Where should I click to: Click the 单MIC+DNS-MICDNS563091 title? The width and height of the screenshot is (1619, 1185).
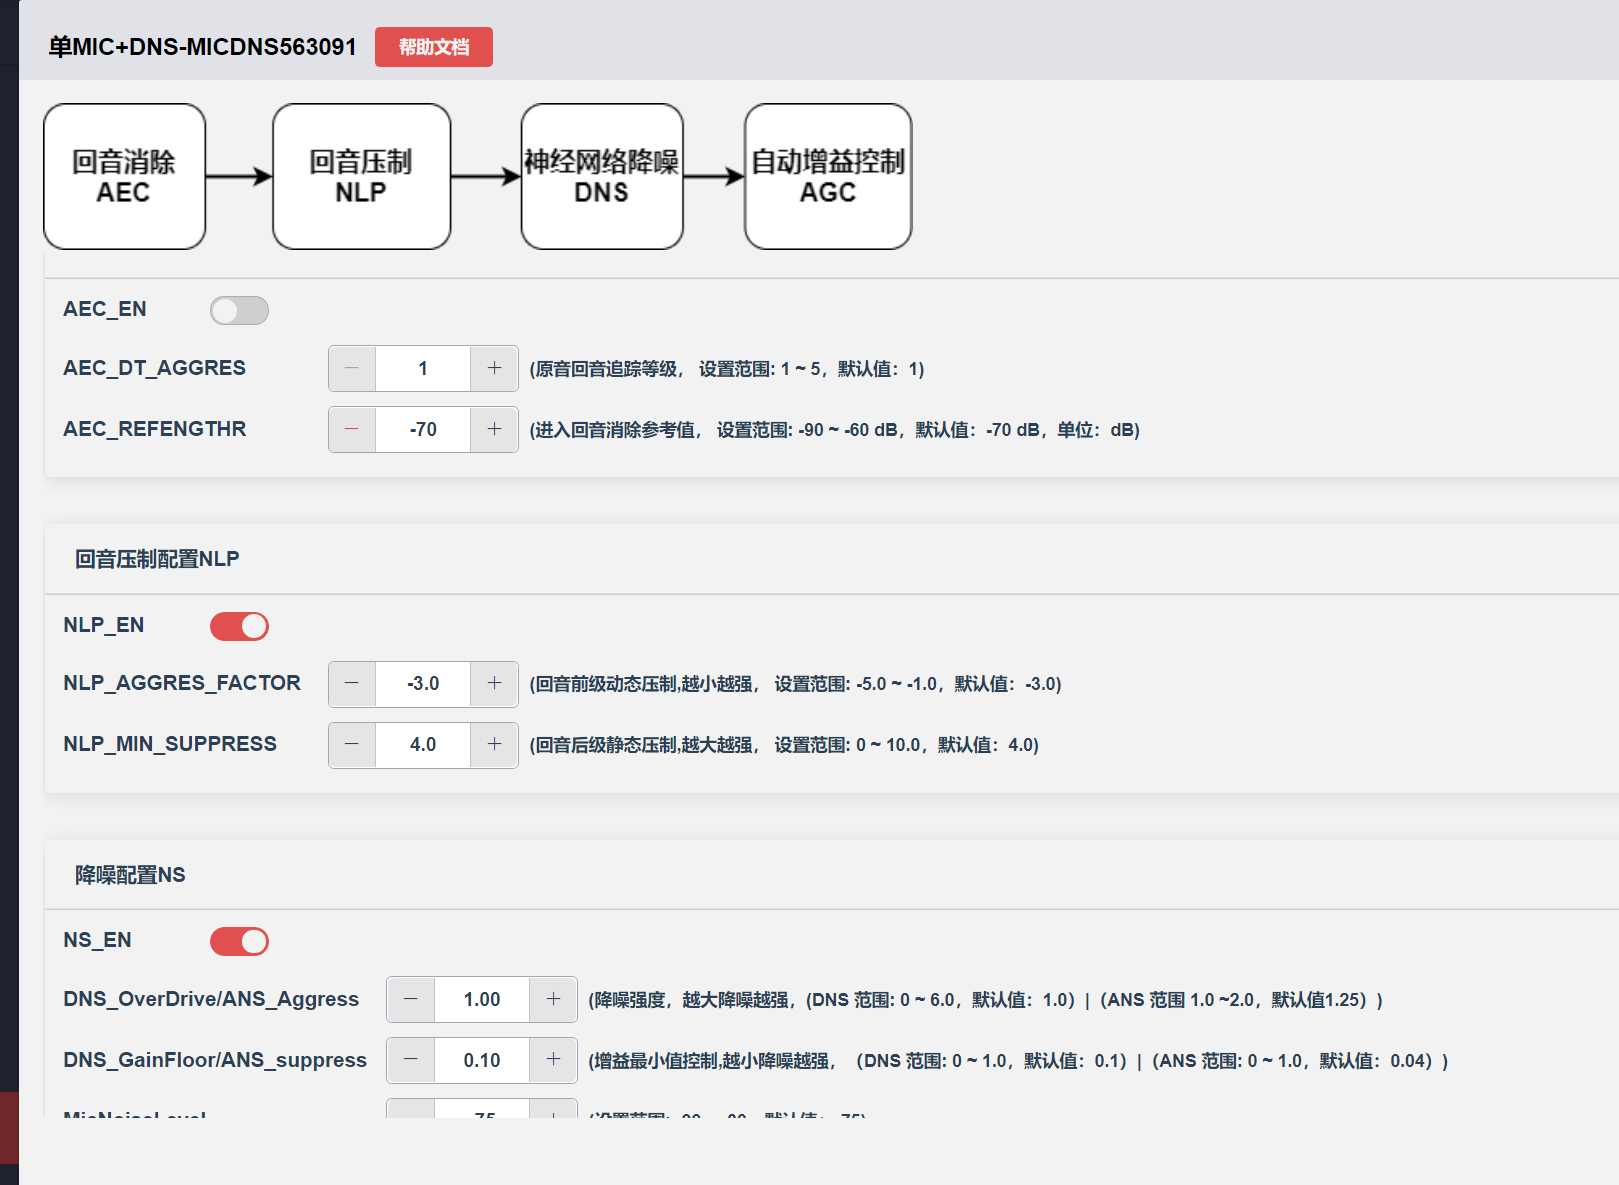tap(203, 47)
